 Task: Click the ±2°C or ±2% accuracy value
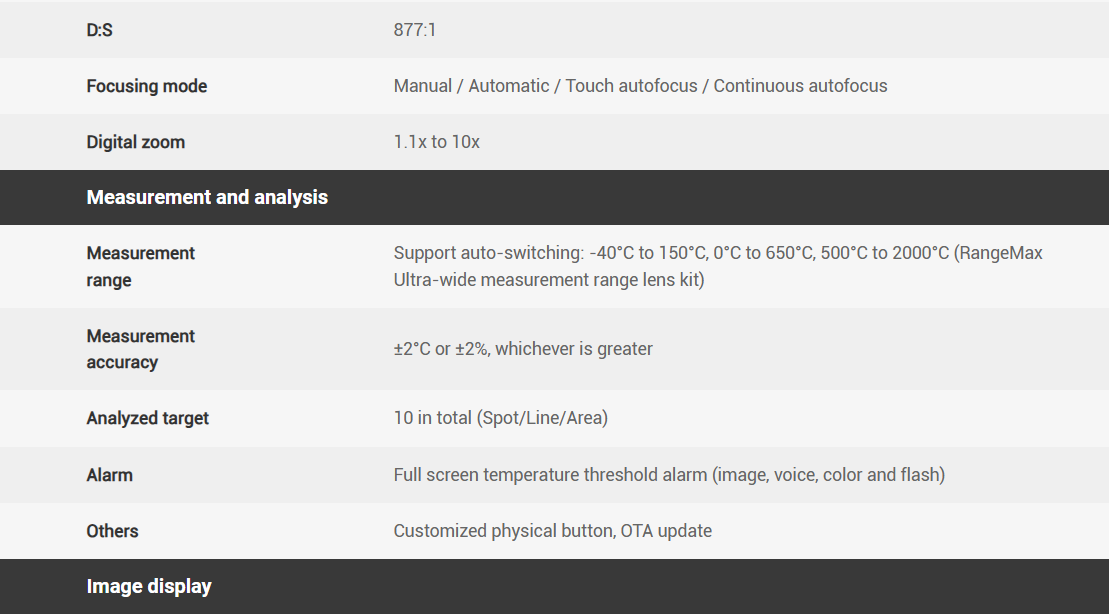point(523,349)
